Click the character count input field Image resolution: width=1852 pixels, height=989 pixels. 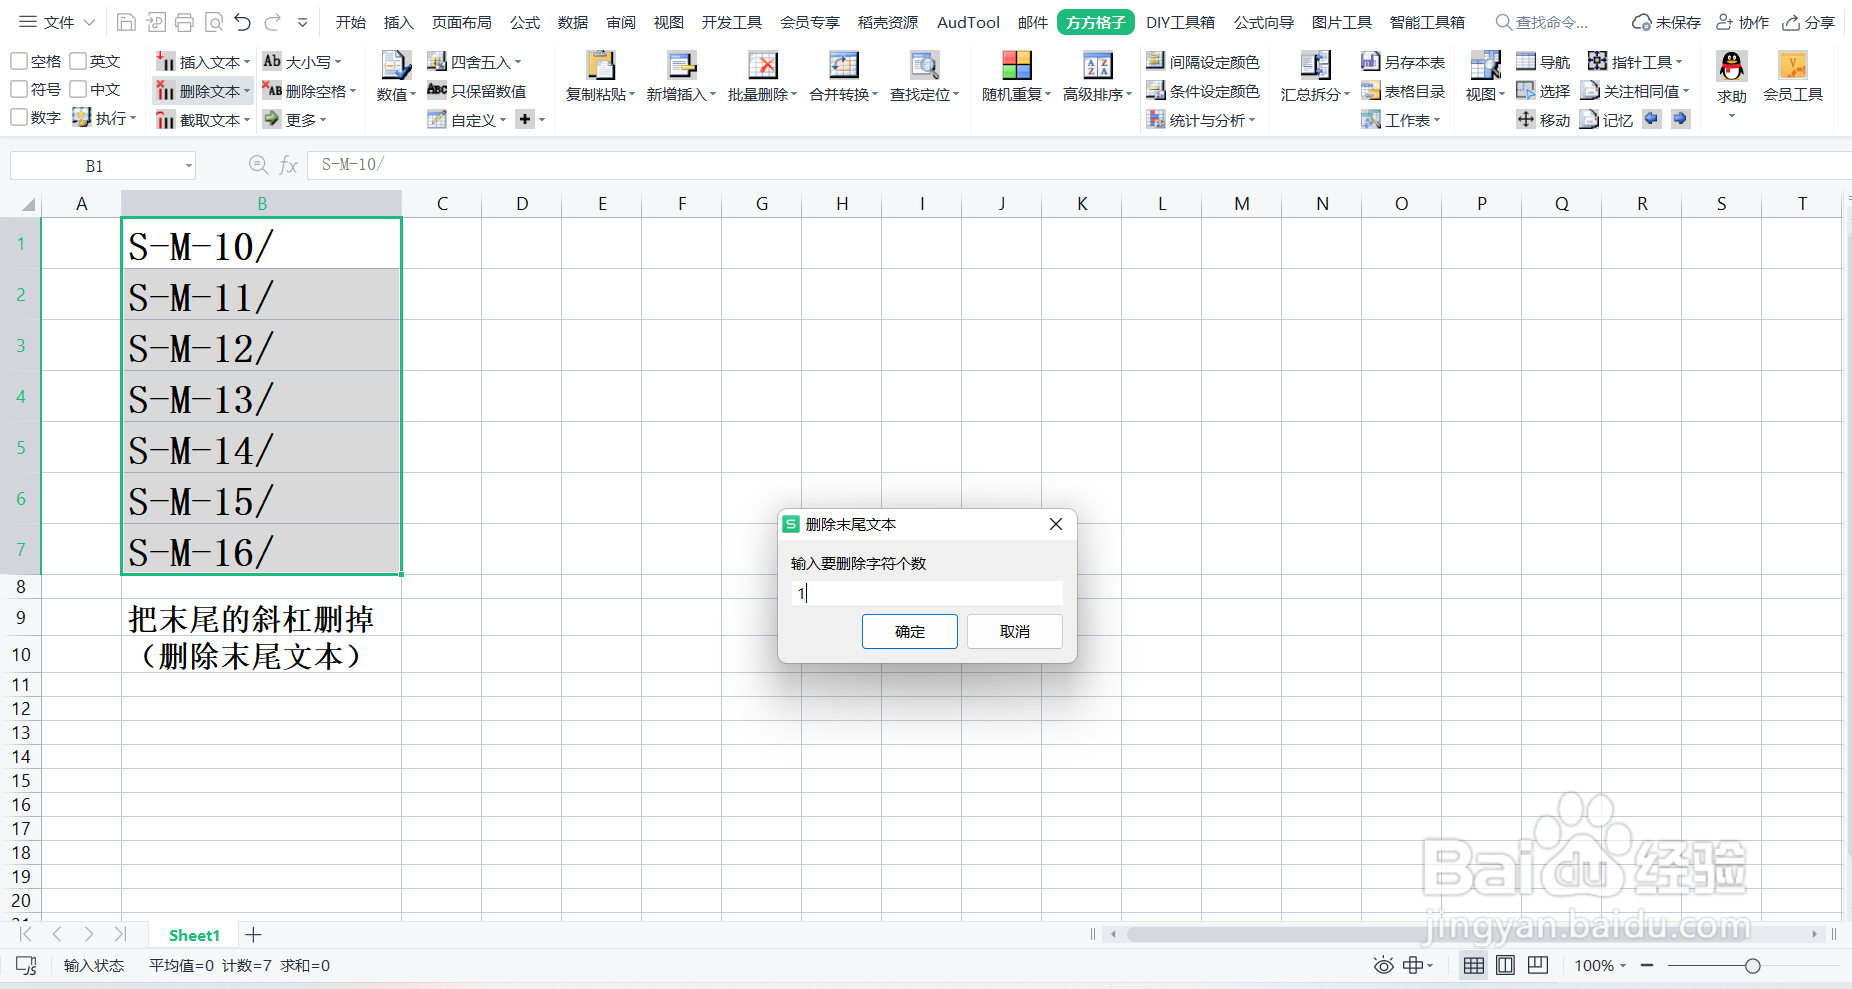(x=927, y=593)
